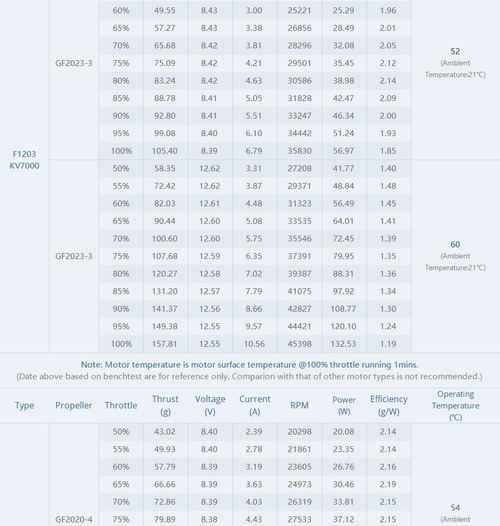Image resolution: width=500 pixels, height=526 pixels.
Task: Select the Power (W) column header
Action: click(x=344, y=405)
